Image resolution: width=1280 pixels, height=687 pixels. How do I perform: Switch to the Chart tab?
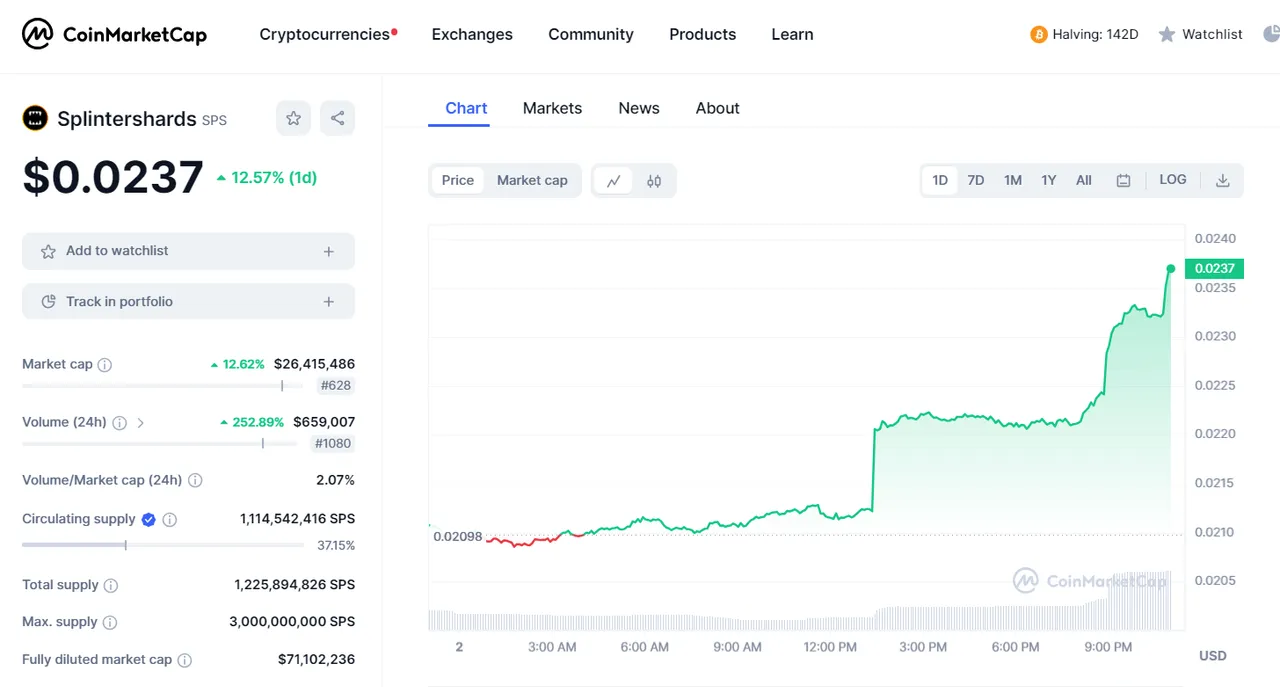466,108
